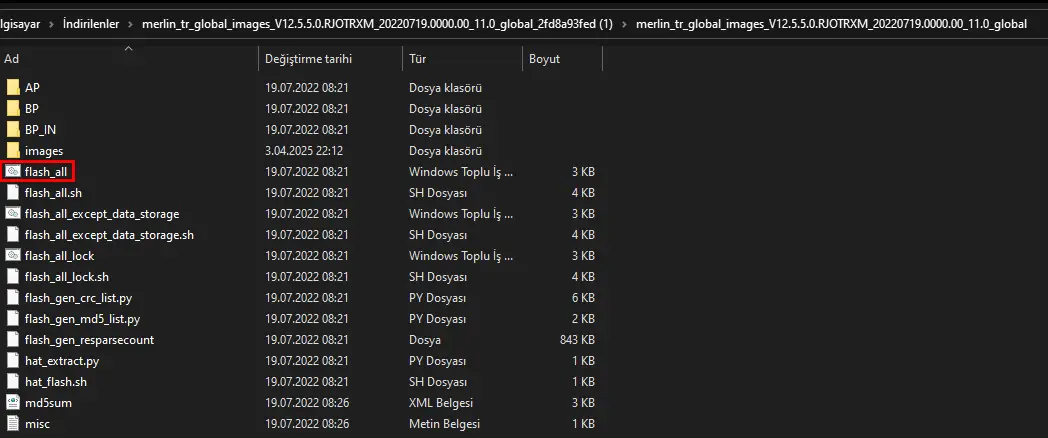Screen dimensions: 1048x438
Task: Select the BP folder icon
Action: pyautogui.click(x=13, y=108)
